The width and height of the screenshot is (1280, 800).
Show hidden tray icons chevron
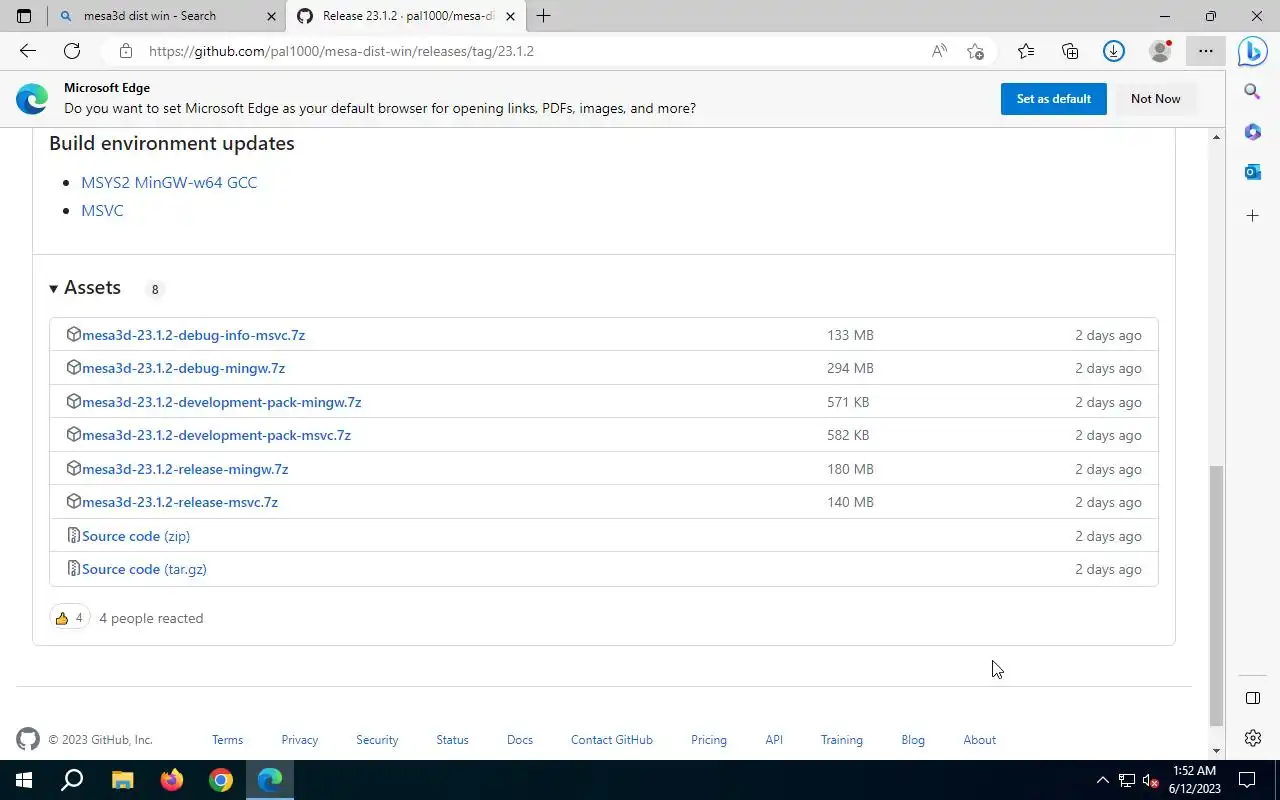click(1103, 780)
